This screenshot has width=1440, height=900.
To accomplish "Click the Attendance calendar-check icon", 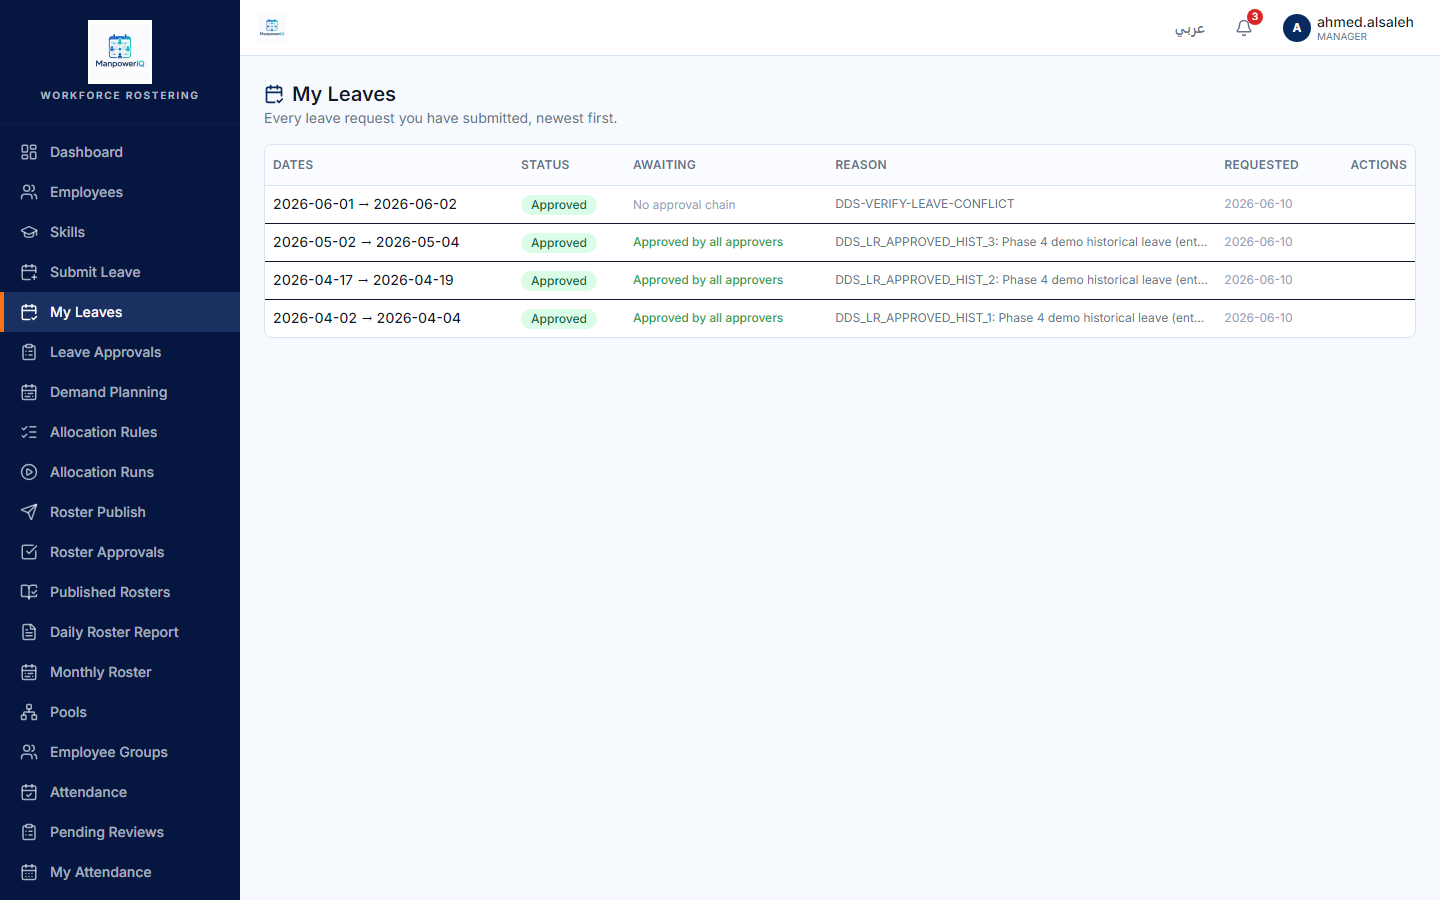I will pyautogui.click(x=29, y=792).
